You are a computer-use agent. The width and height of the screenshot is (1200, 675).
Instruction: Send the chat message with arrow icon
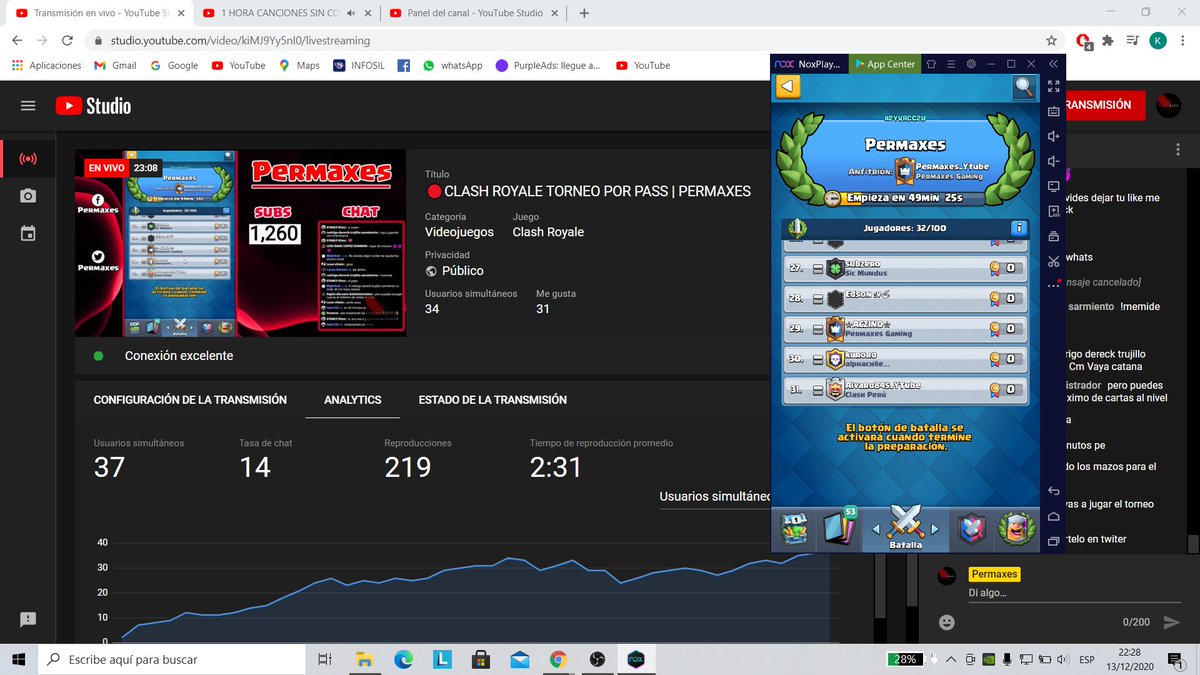(1171, 622)
